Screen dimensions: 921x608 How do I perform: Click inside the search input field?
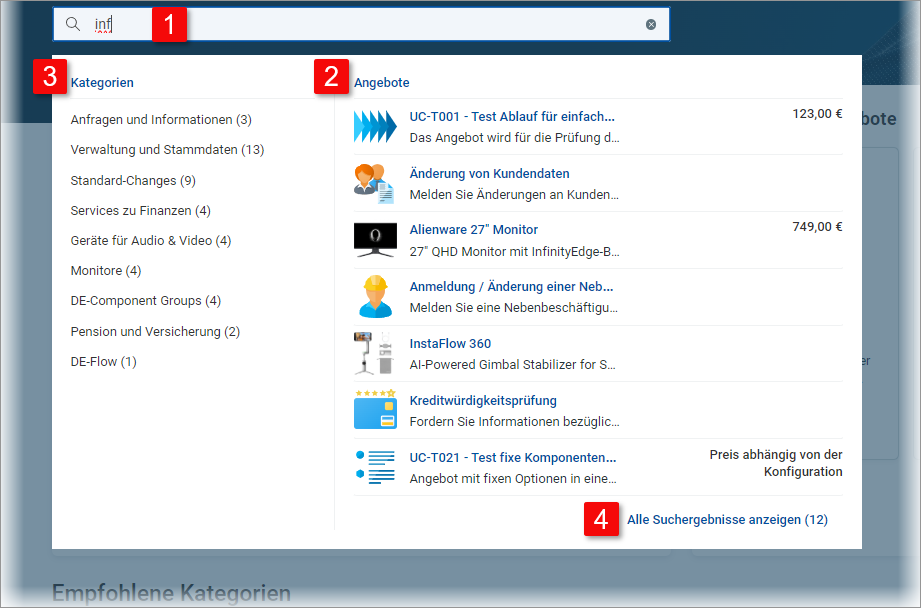pos(400,24)
